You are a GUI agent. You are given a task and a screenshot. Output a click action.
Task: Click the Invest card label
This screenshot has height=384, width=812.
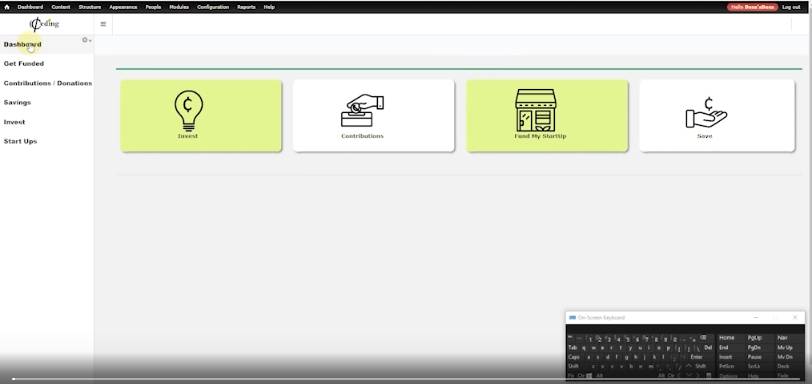[x=188, y=136]
